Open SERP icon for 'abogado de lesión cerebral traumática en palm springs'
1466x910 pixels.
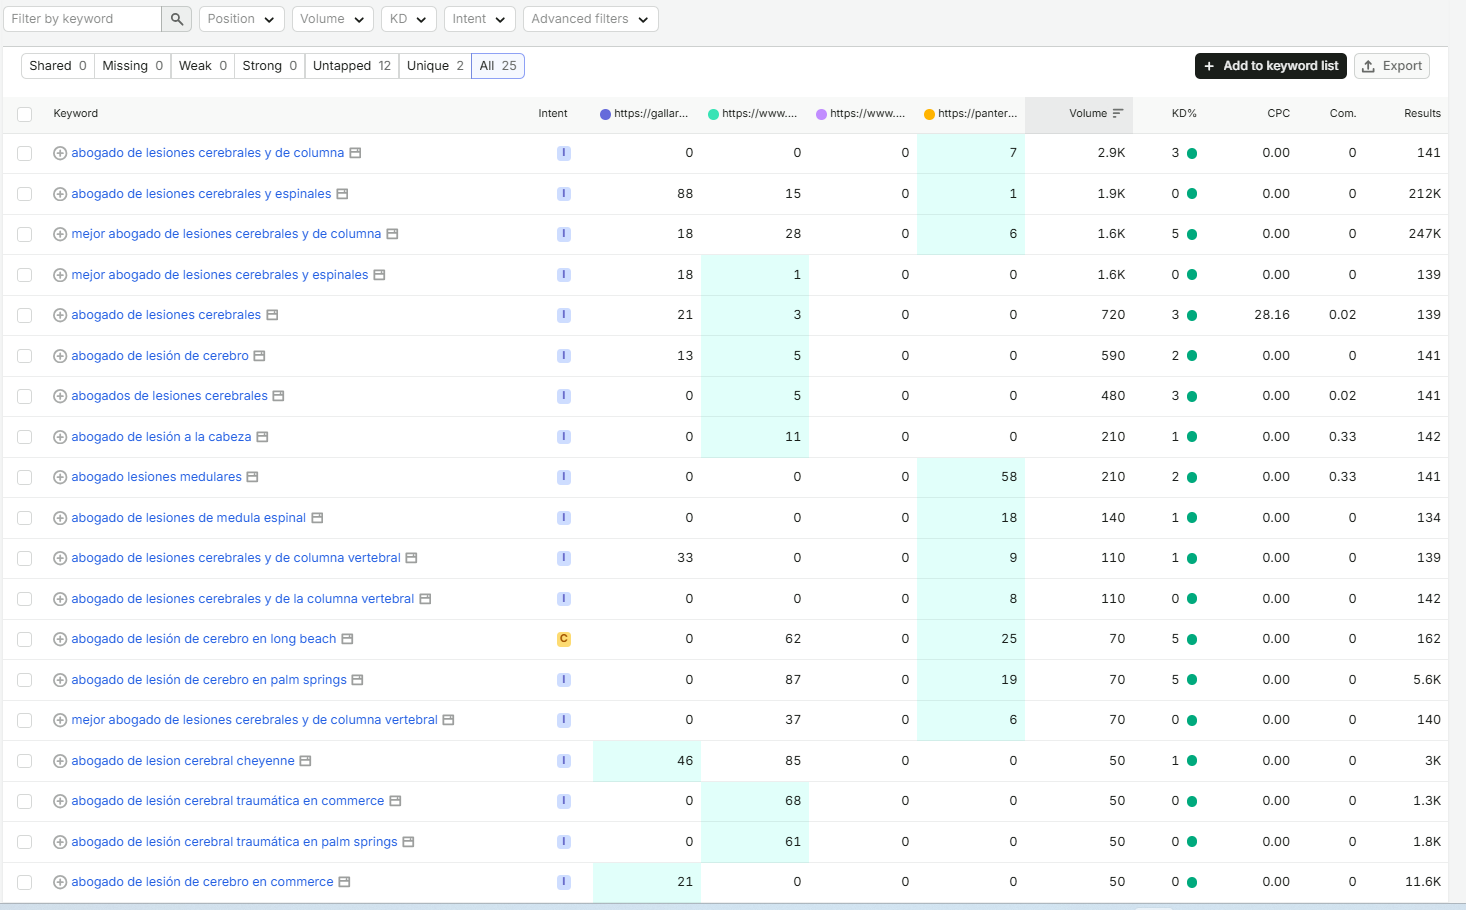[408, 842]
